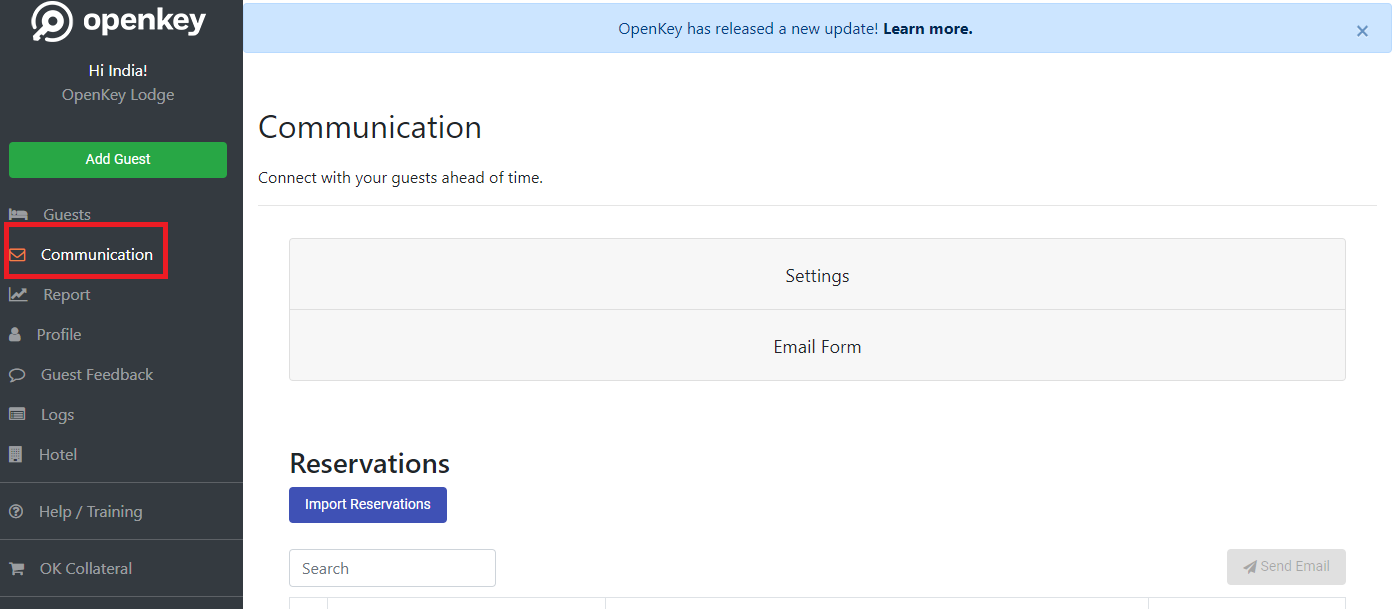
Task: Collapse the Settings panel header
Action: [816, 275]
